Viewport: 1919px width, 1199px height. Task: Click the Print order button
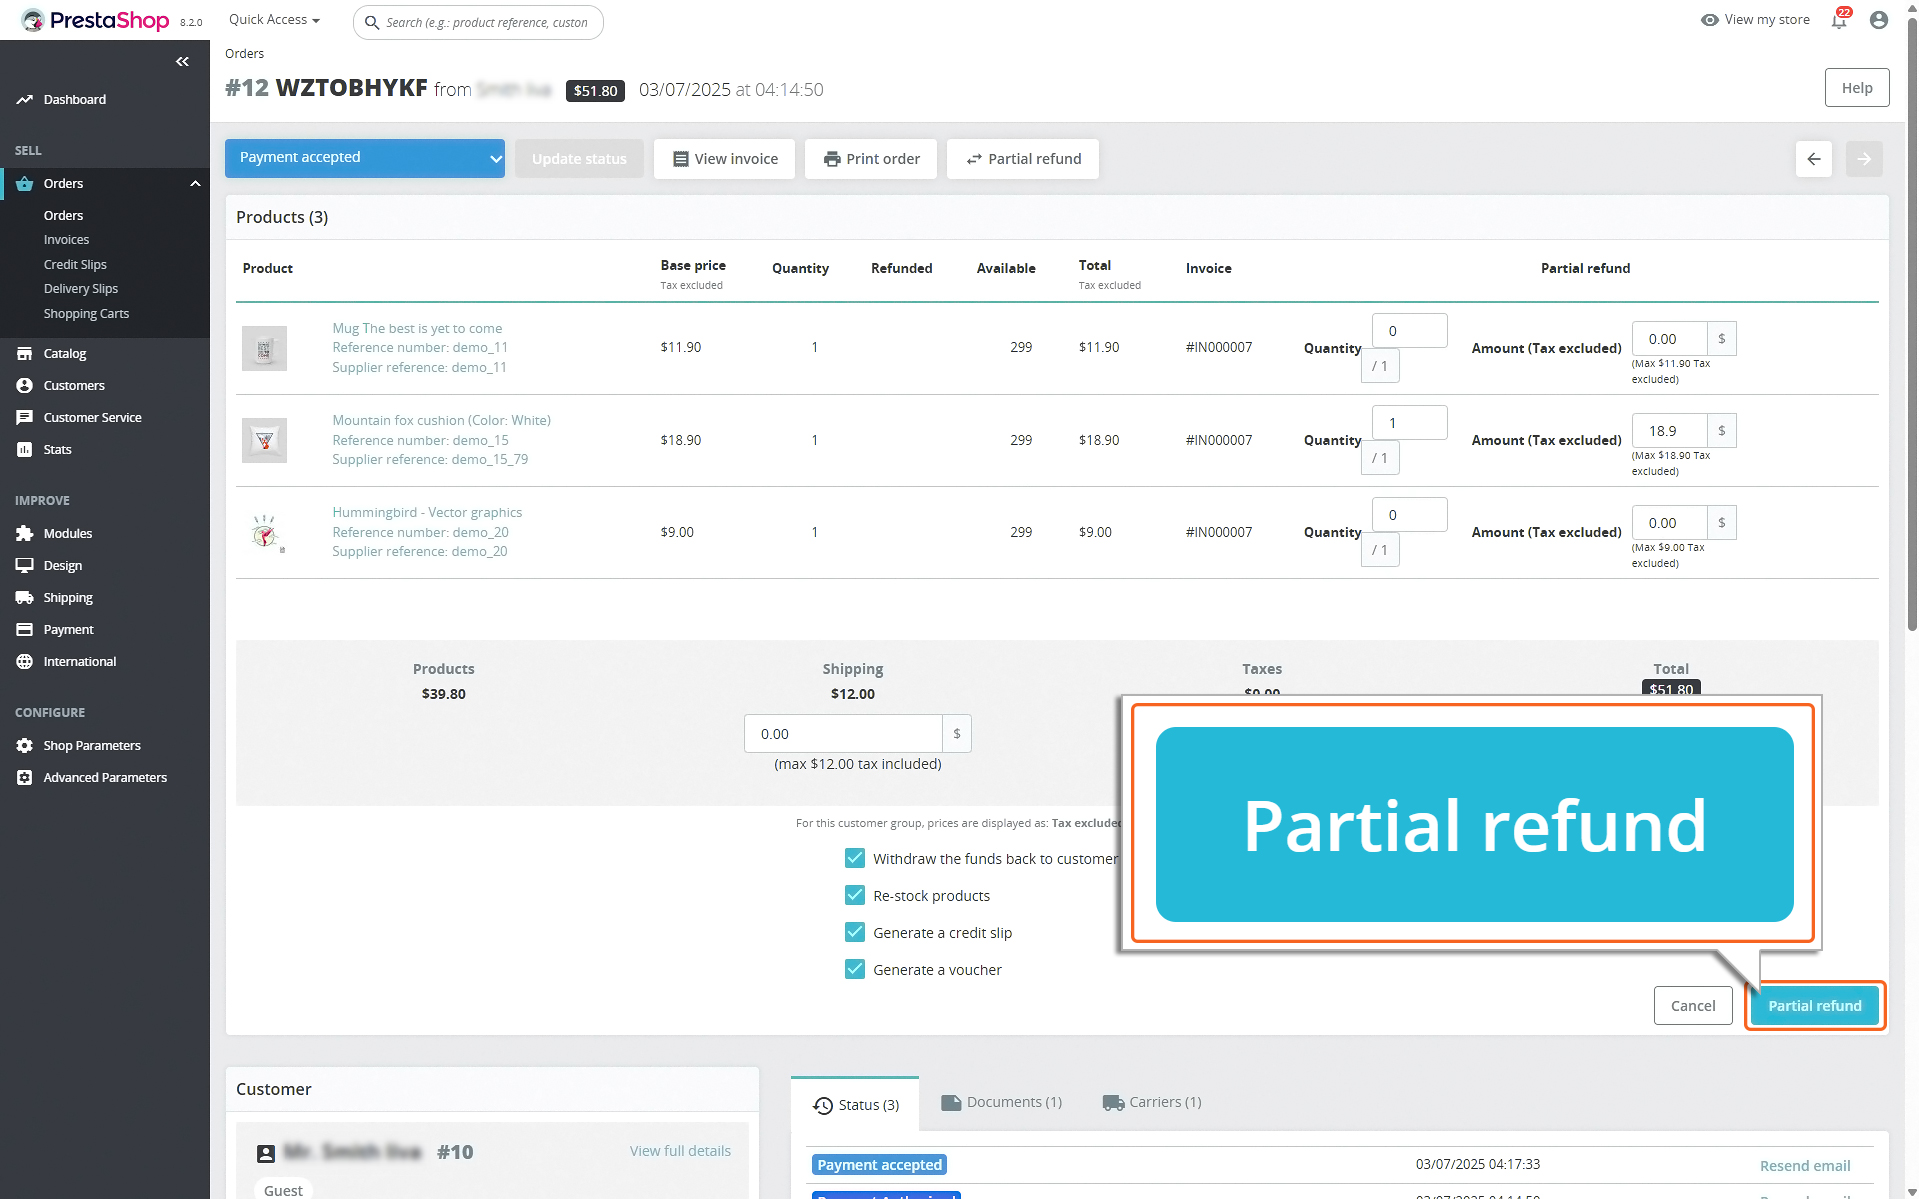(x=871, y=159)
